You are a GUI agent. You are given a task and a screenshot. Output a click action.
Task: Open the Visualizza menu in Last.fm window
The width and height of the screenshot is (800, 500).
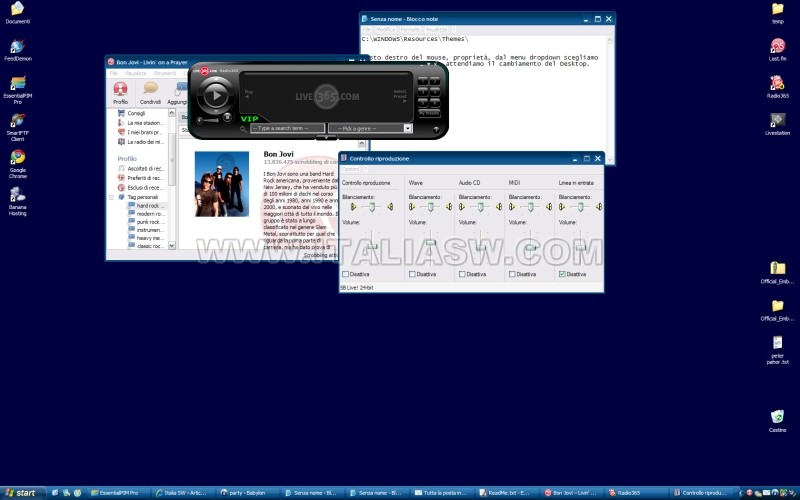point(136,73)
